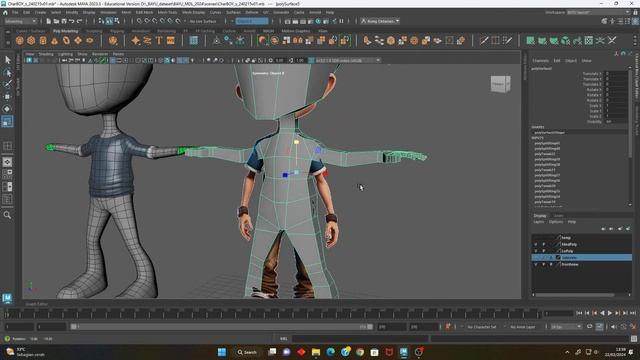Image resolution: width=640 pixels, height=360 pixels.
Task: Switch to the Sculpting shelf tab
Action: coord(94,31)
